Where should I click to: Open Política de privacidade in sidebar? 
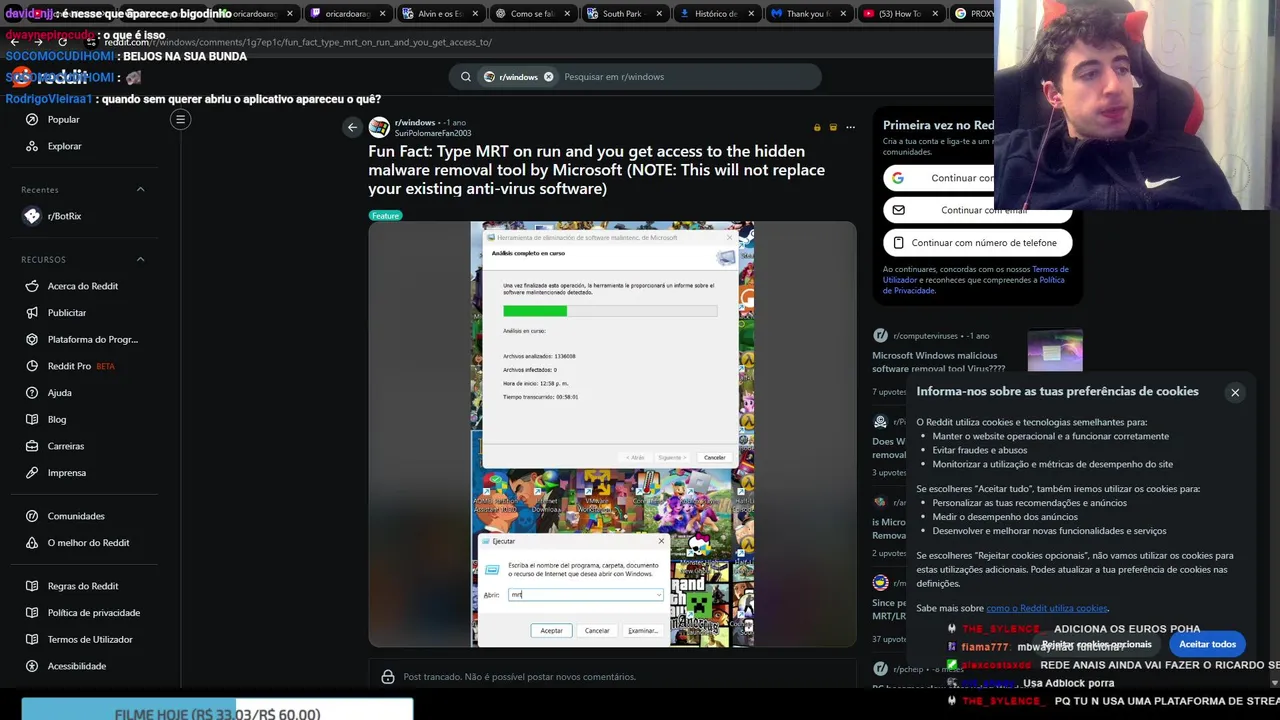[x=82, y=613]
